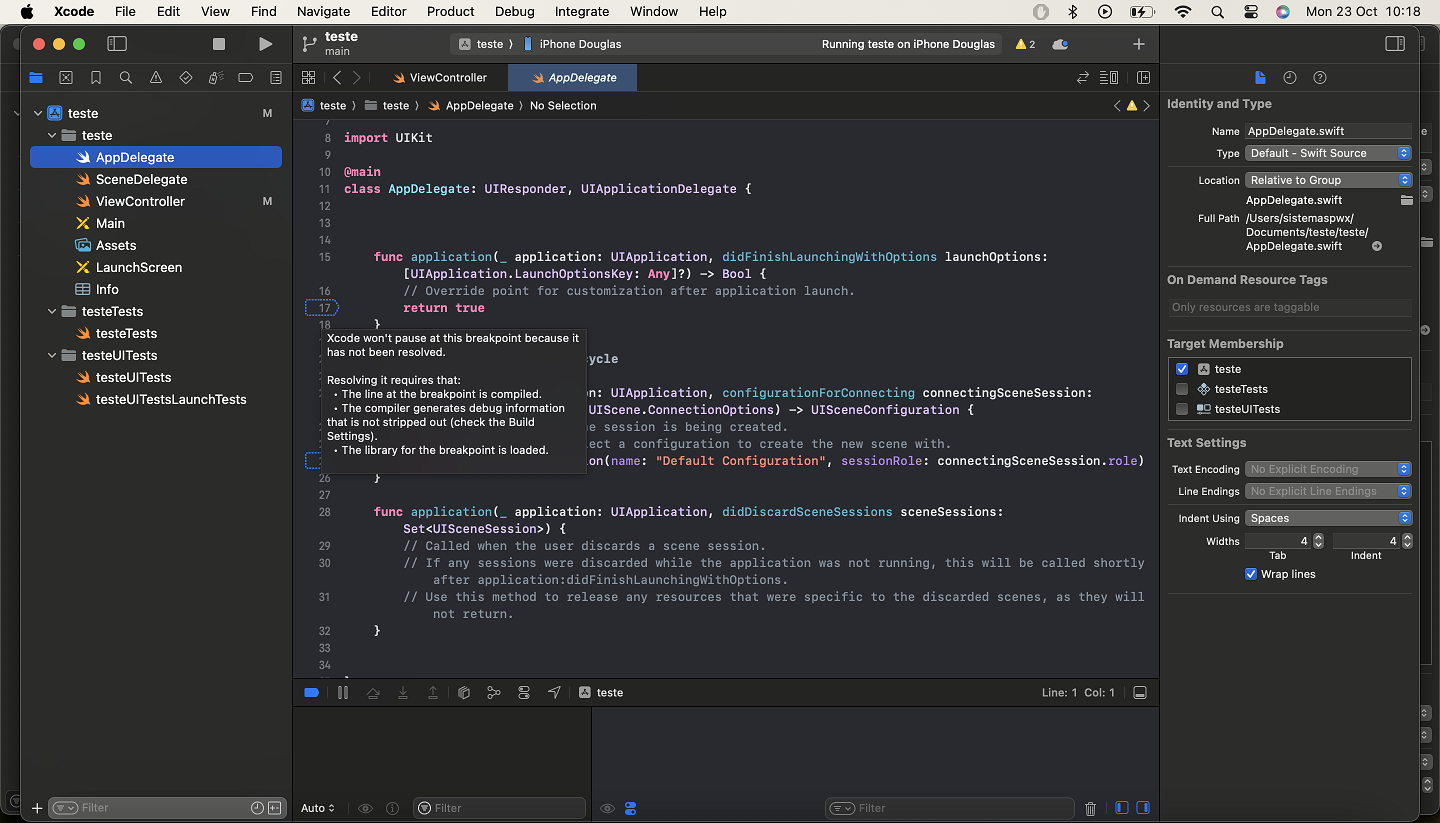Open the Debug Memory Graph tool
The width and height of the screenshot is (1440, 823).
tap(493, 692)
